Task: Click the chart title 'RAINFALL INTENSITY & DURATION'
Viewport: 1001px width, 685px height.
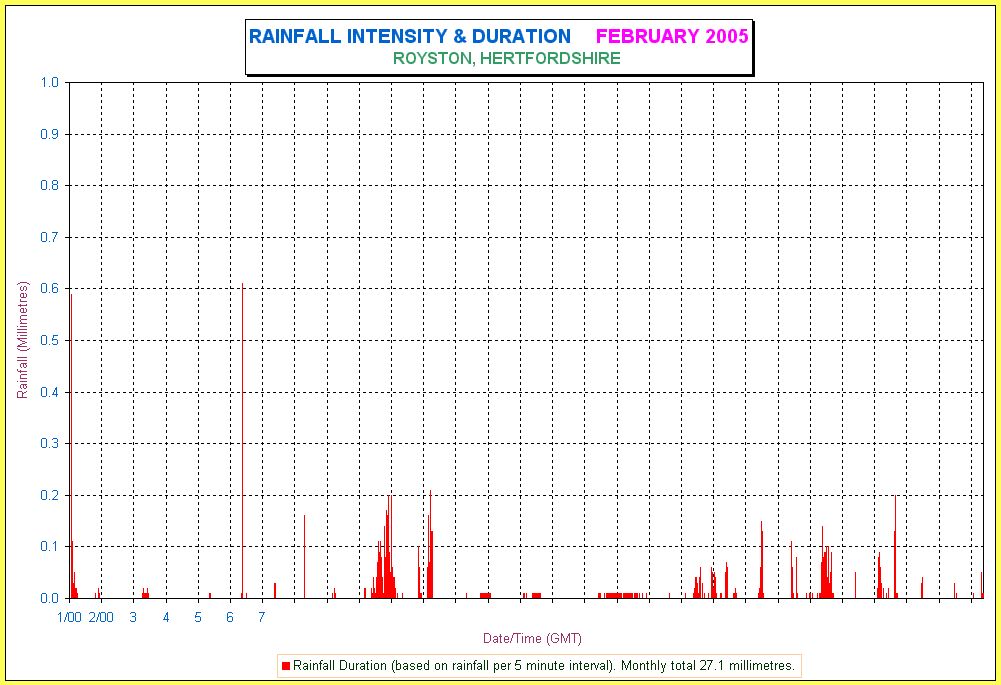Action: pos(410,37)
